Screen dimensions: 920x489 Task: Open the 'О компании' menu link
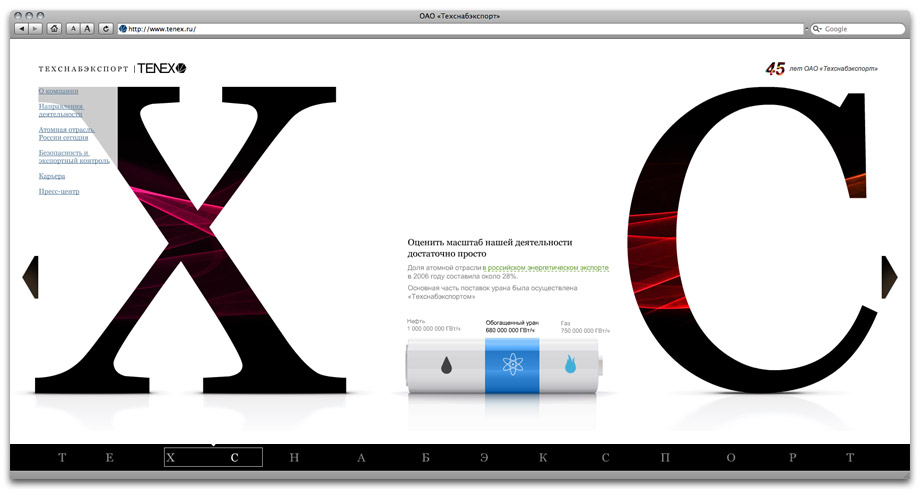click(x=58, y=91)
